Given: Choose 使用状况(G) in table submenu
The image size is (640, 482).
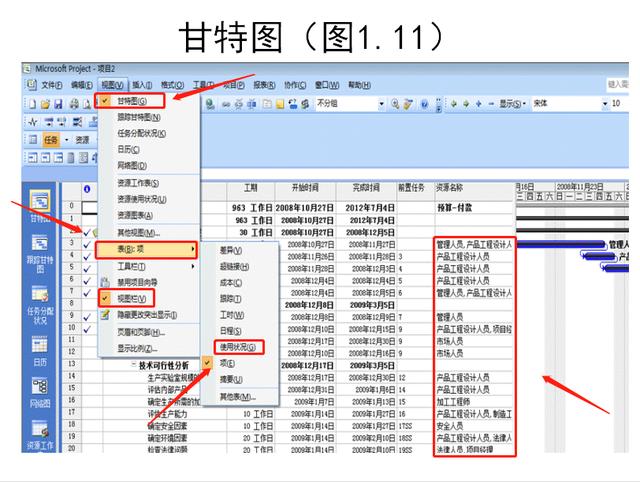Looking at the screenshot, I should 239,347.
